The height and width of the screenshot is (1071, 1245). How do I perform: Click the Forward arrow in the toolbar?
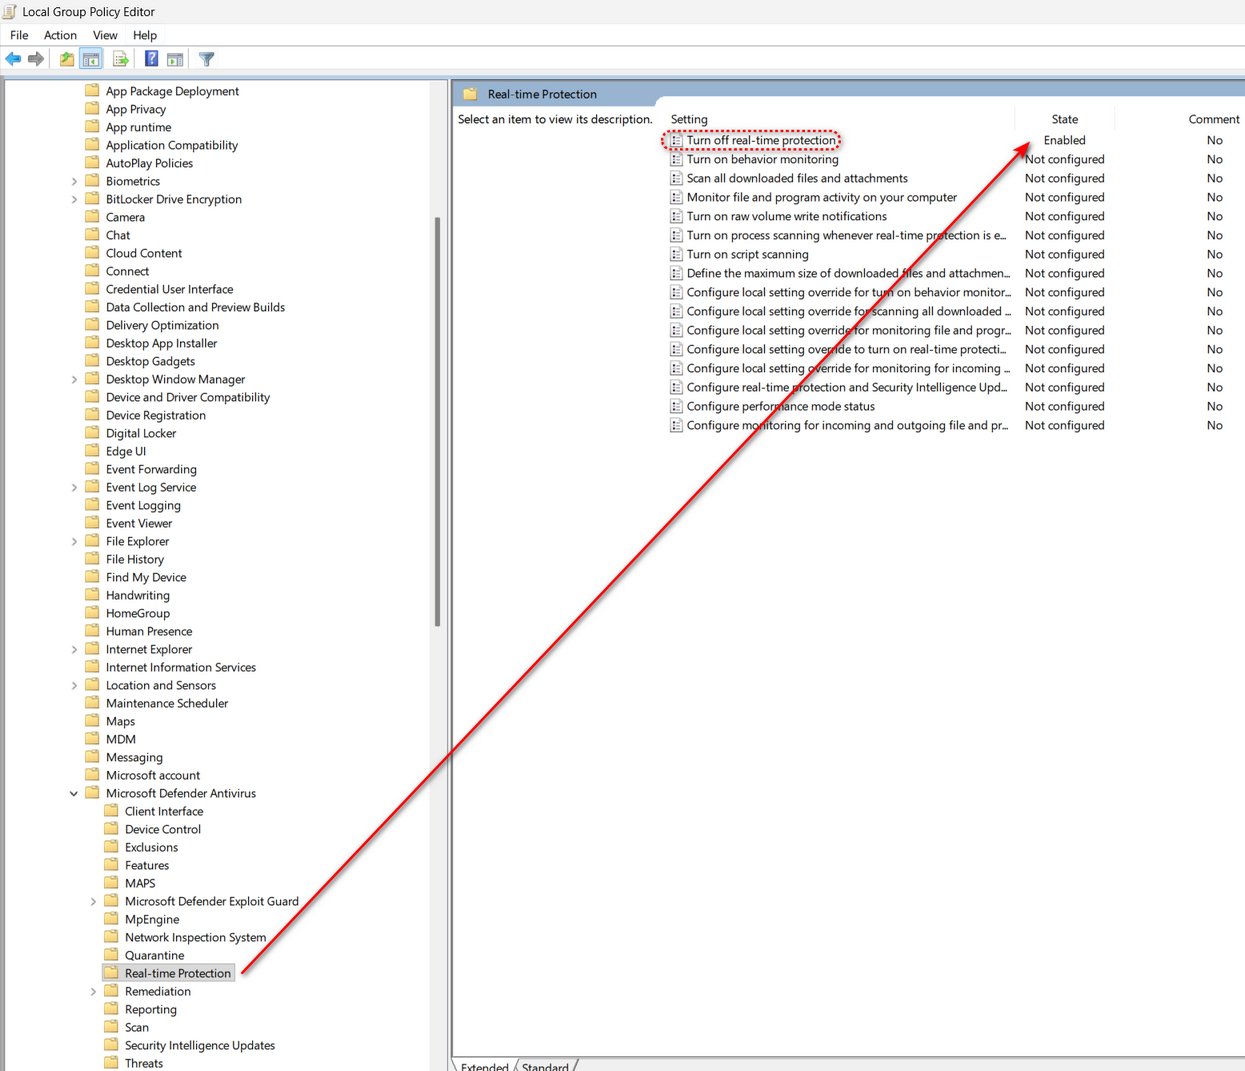click(x=36, y=59)
